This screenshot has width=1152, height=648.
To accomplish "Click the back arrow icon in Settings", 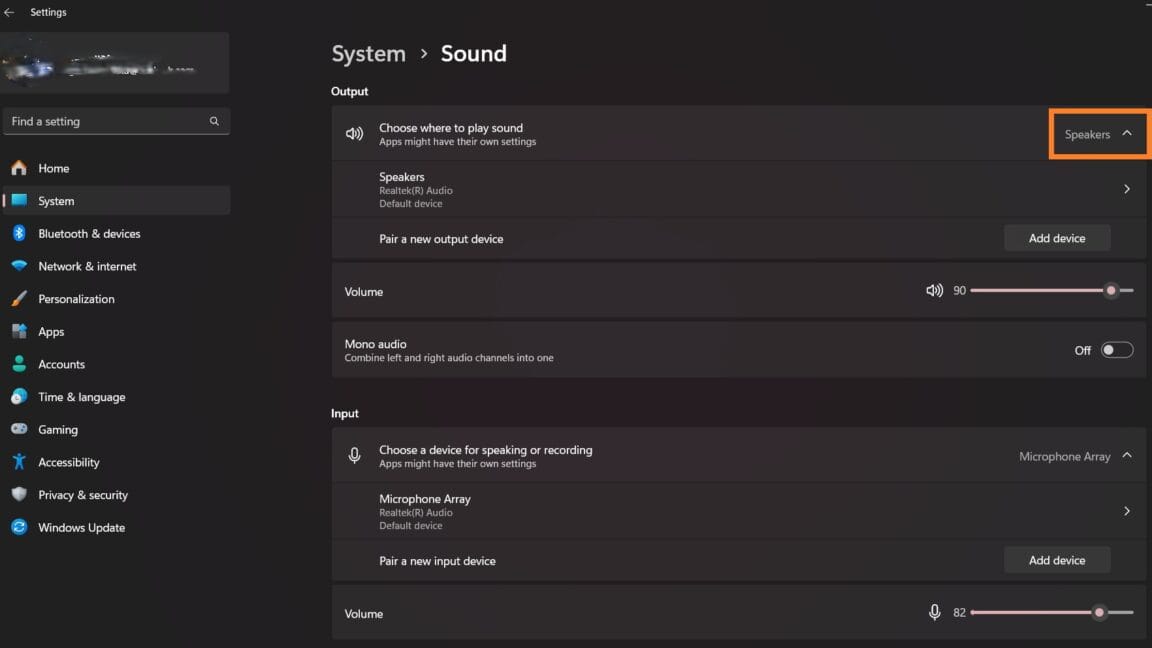I will point(9,12).
